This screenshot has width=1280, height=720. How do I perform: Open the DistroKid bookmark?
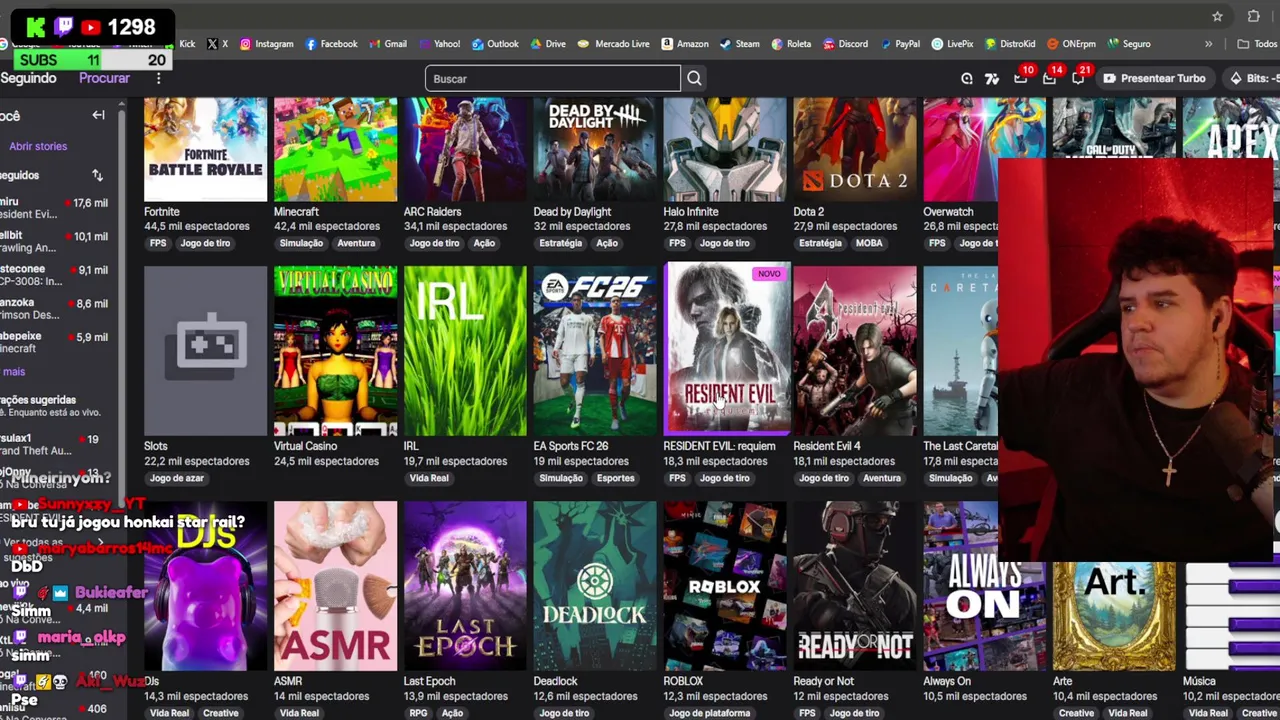[1010, 44]
